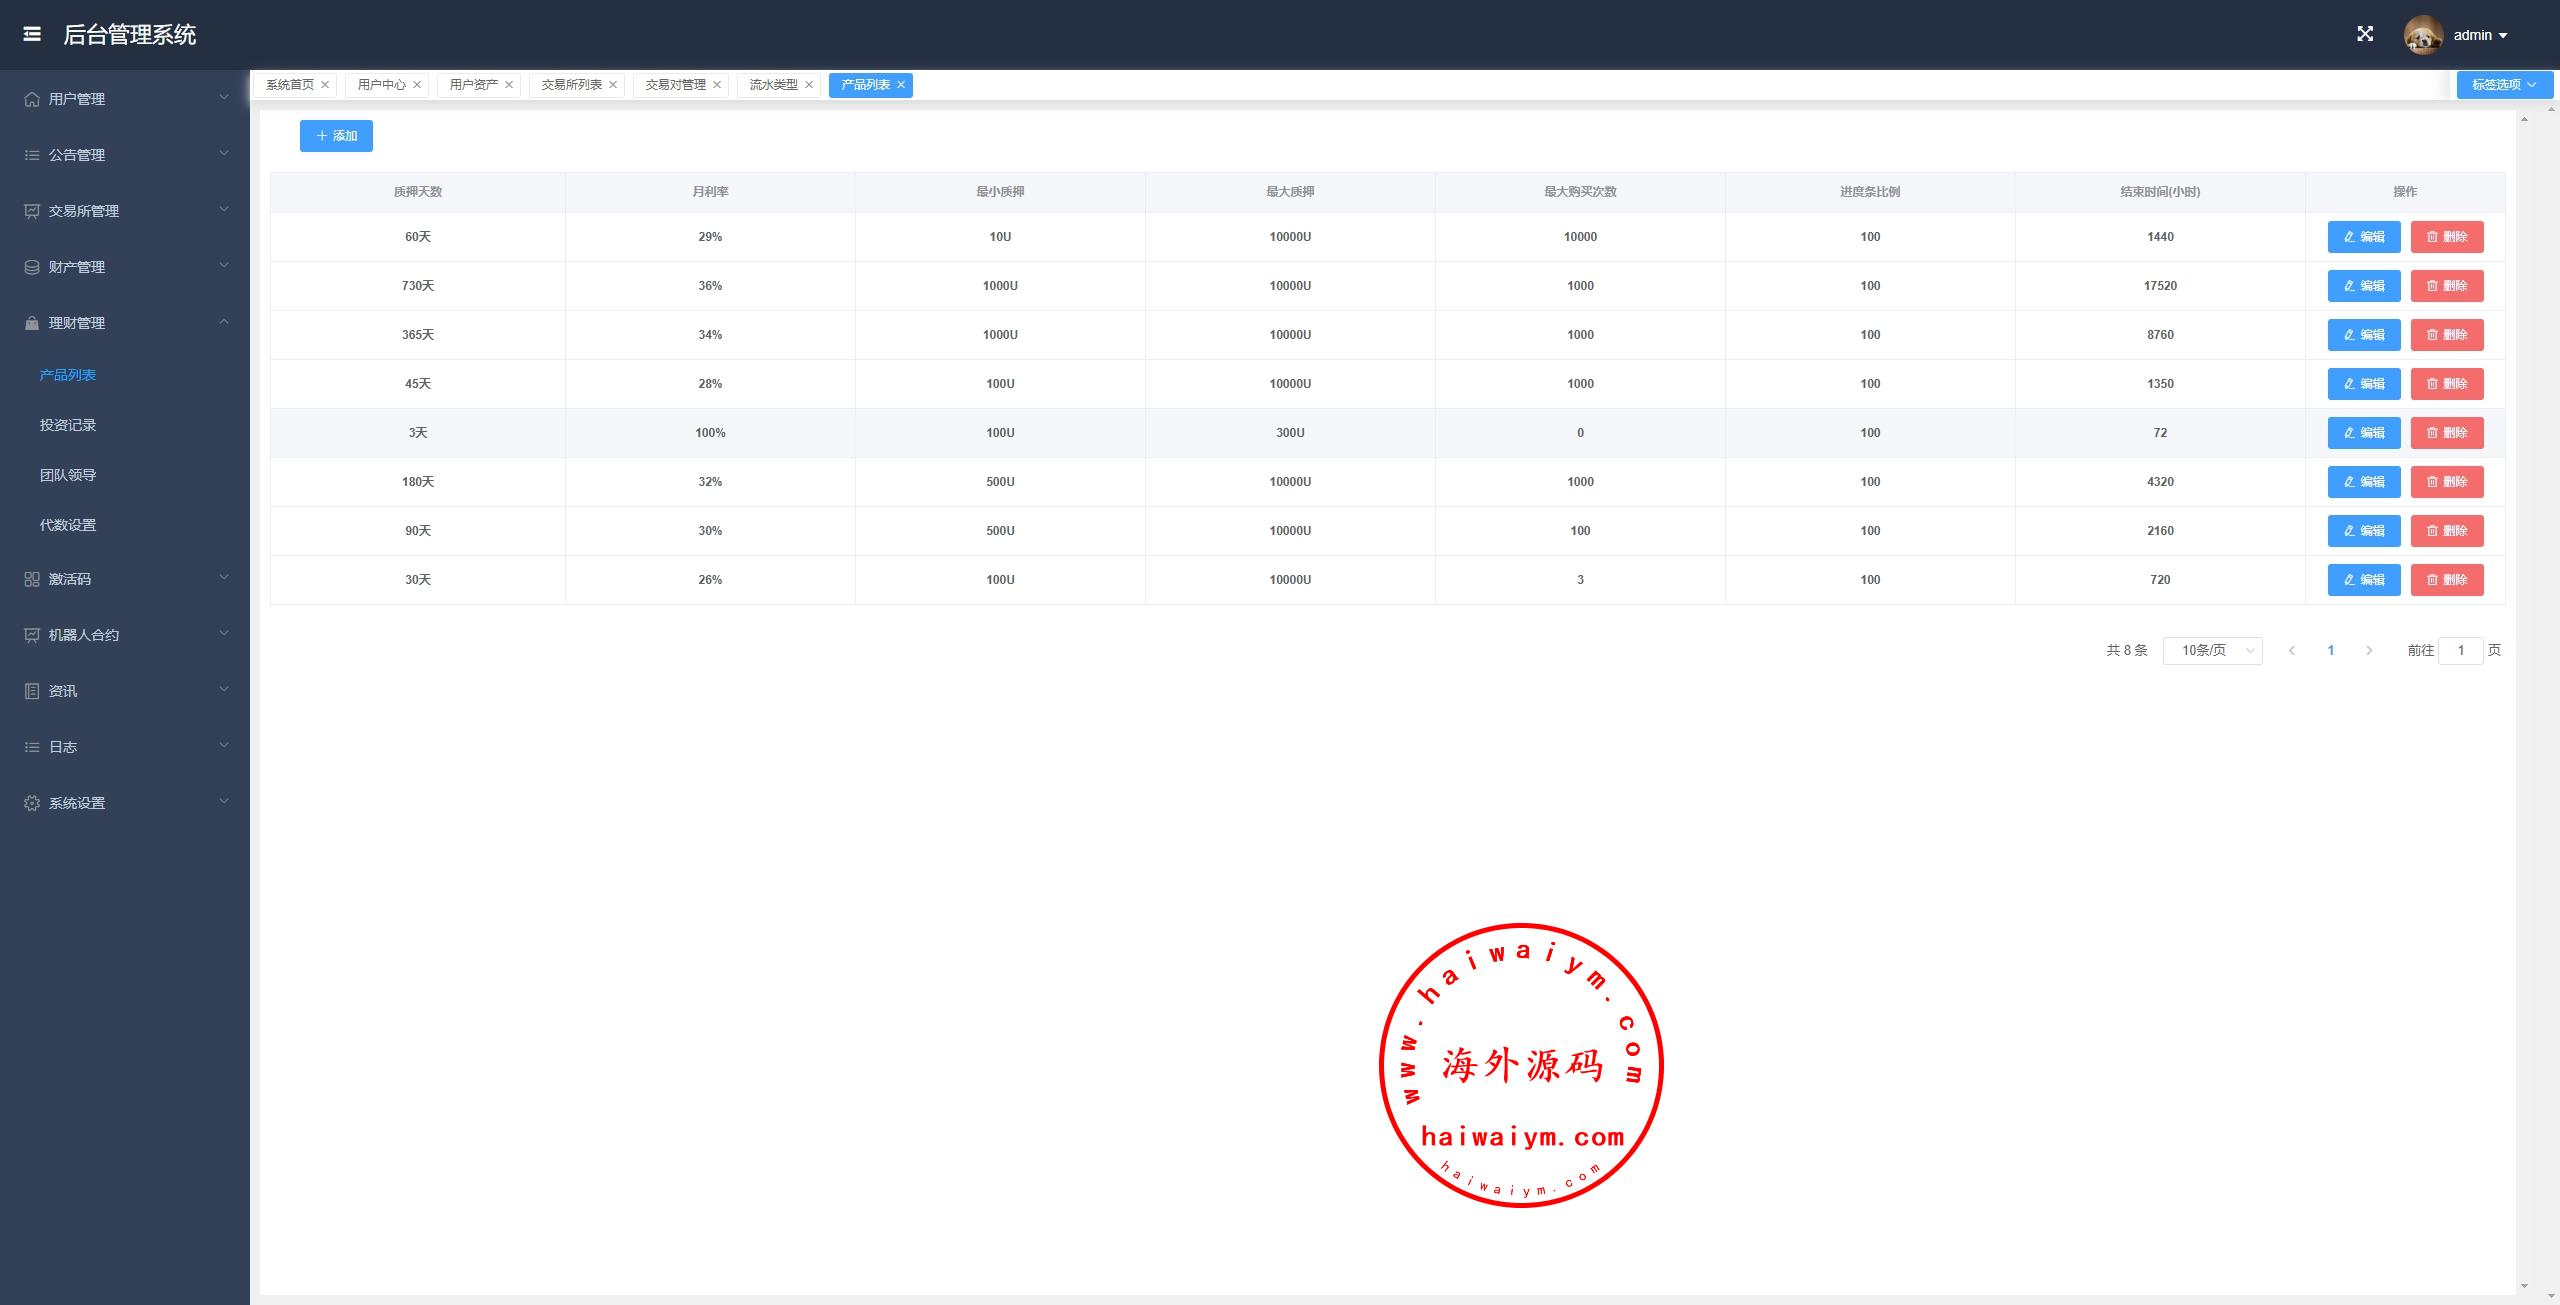This screenshot has width=2560, height=1305.
Task: Toggle fullscreen mode icon
Action: [2365, 34]
